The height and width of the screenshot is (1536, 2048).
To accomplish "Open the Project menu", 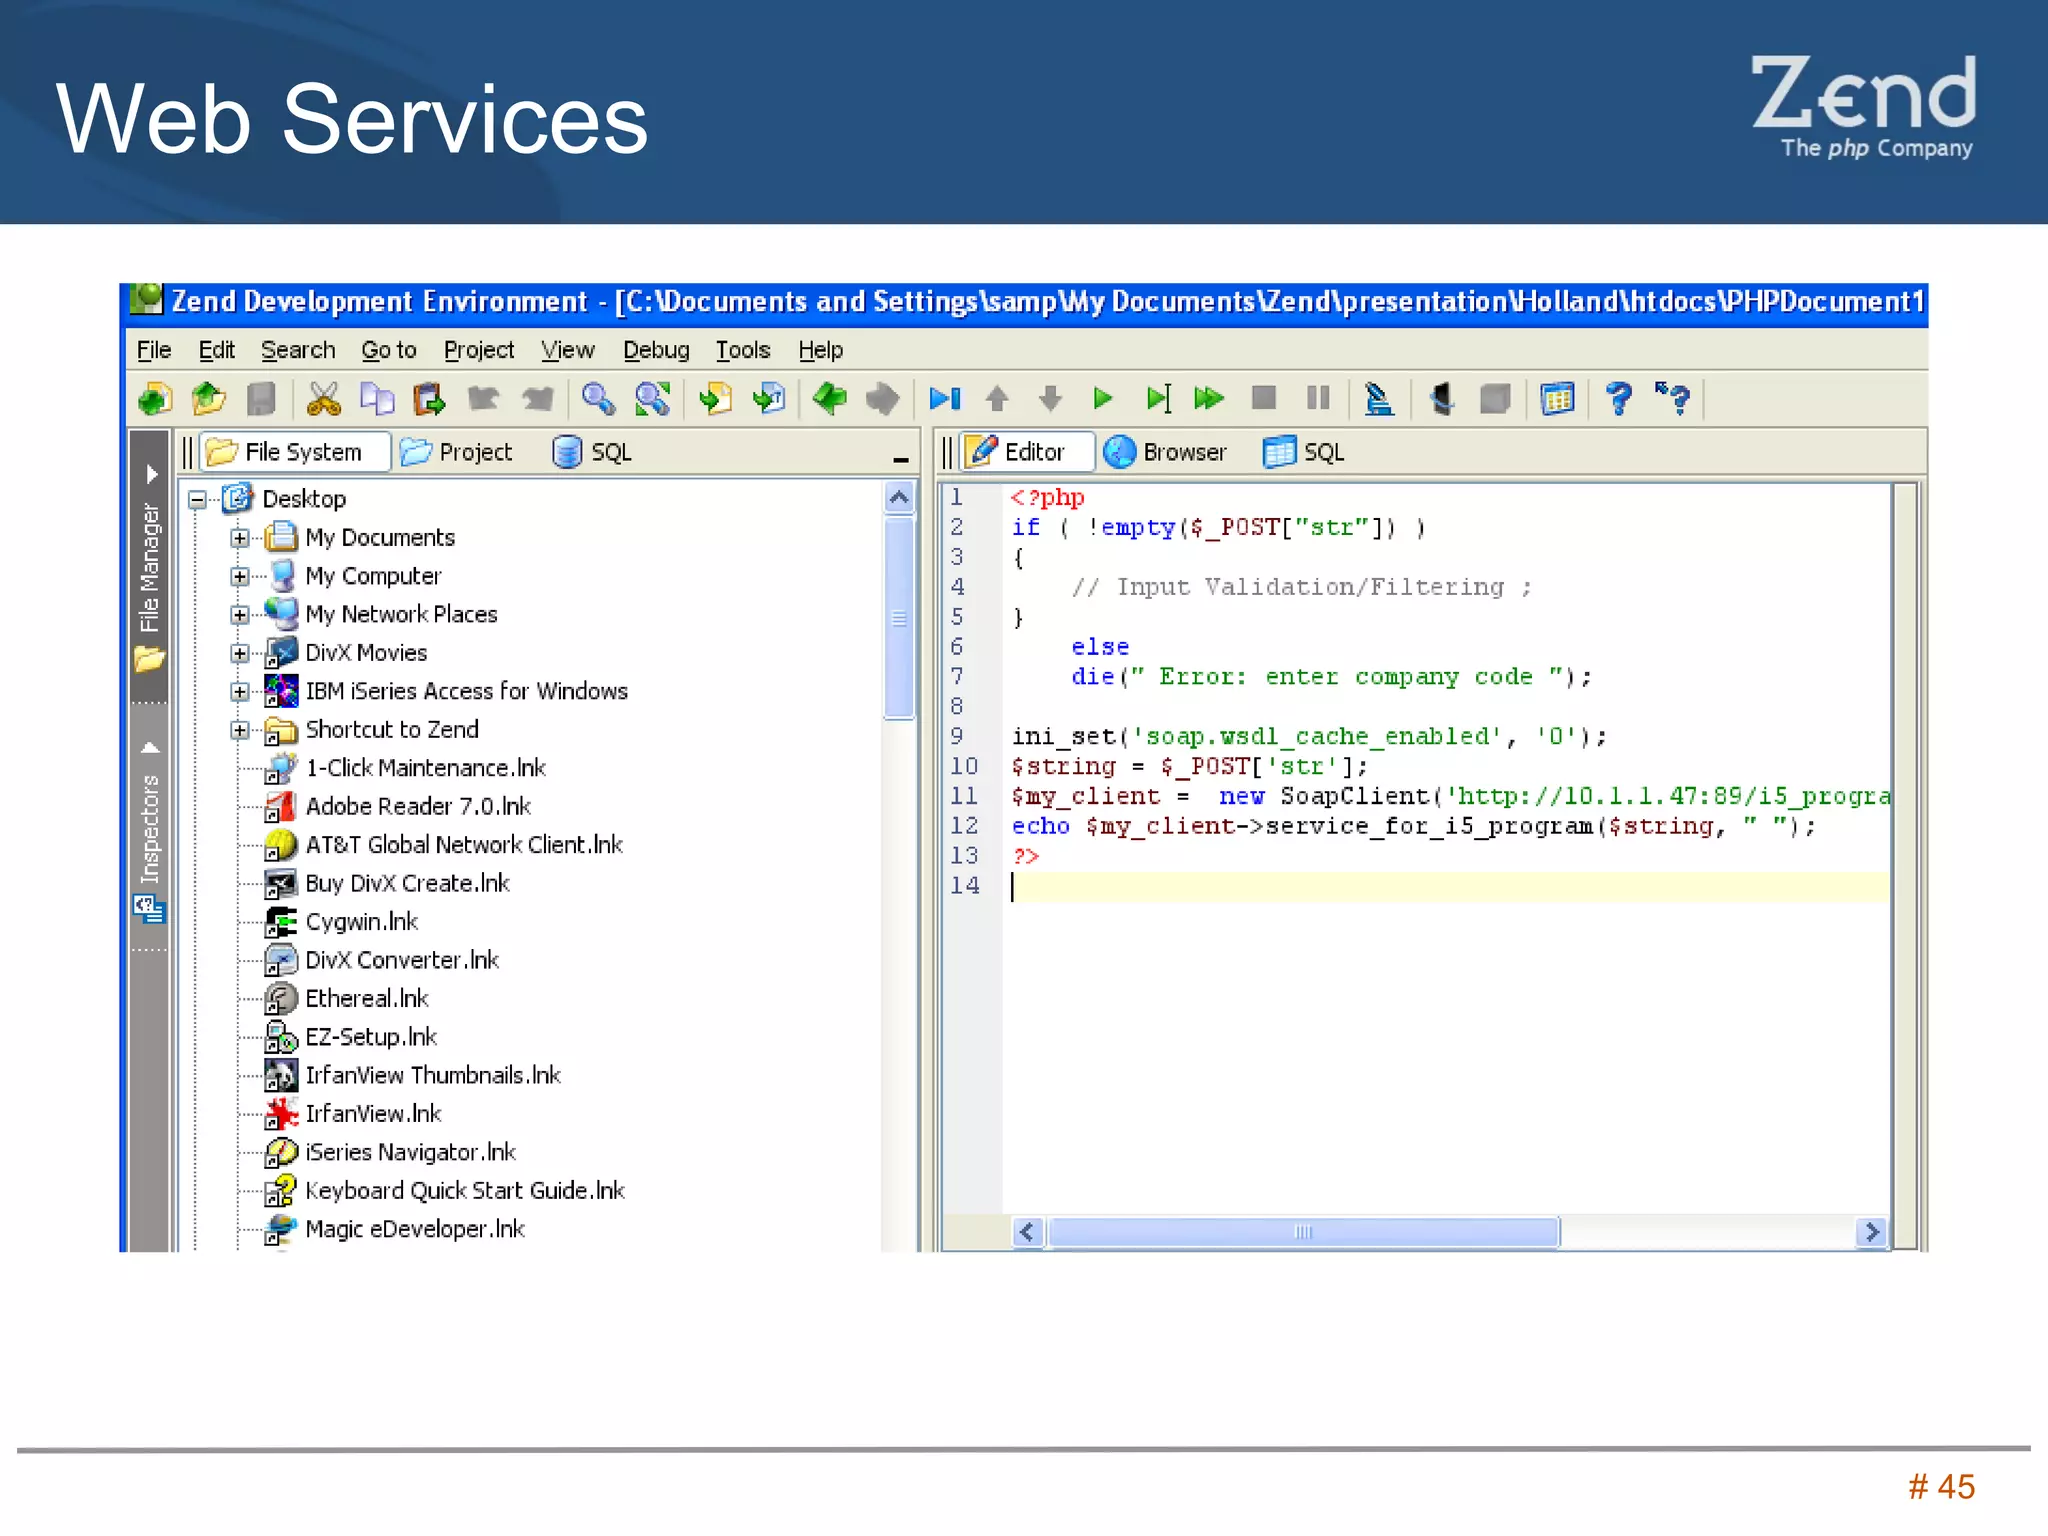I will coord(479,350).
